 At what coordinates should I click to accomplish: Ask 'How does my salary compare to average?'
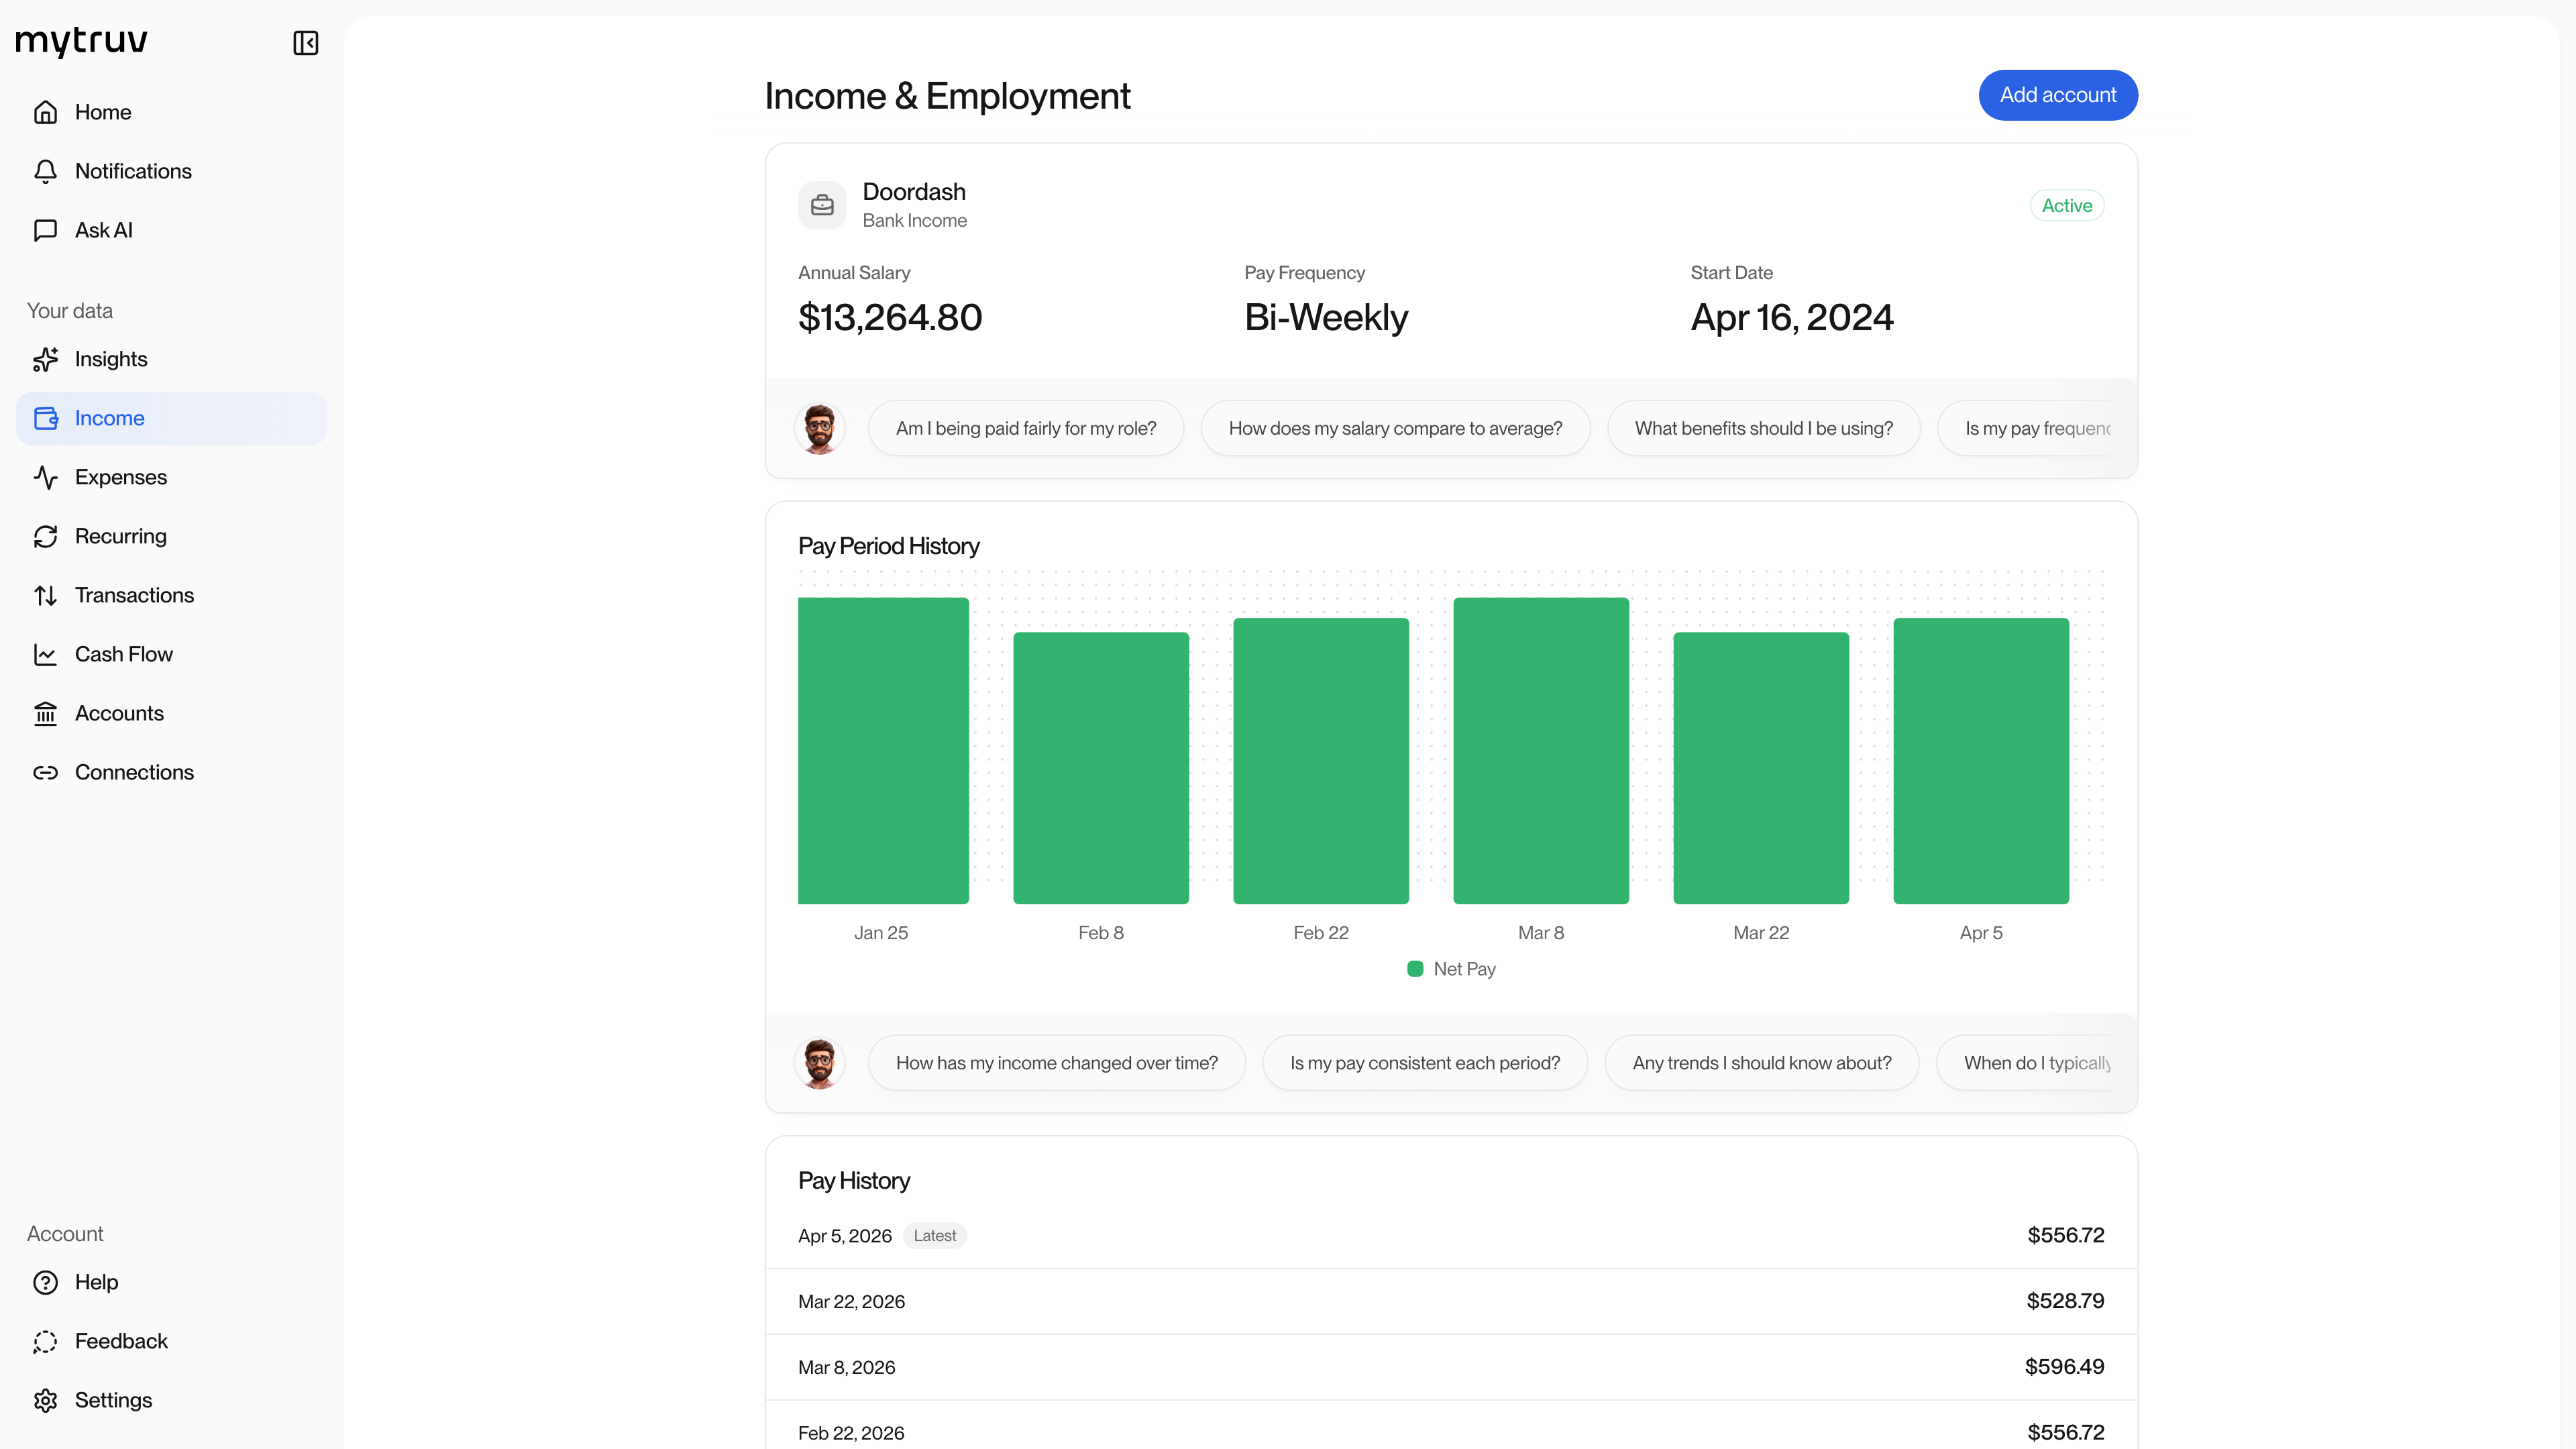(x=1395, y=428)
